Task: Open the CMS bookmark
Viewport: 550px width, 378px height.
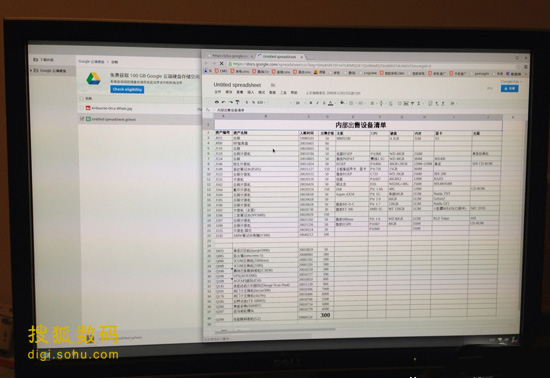Action: tap(221, 71)
